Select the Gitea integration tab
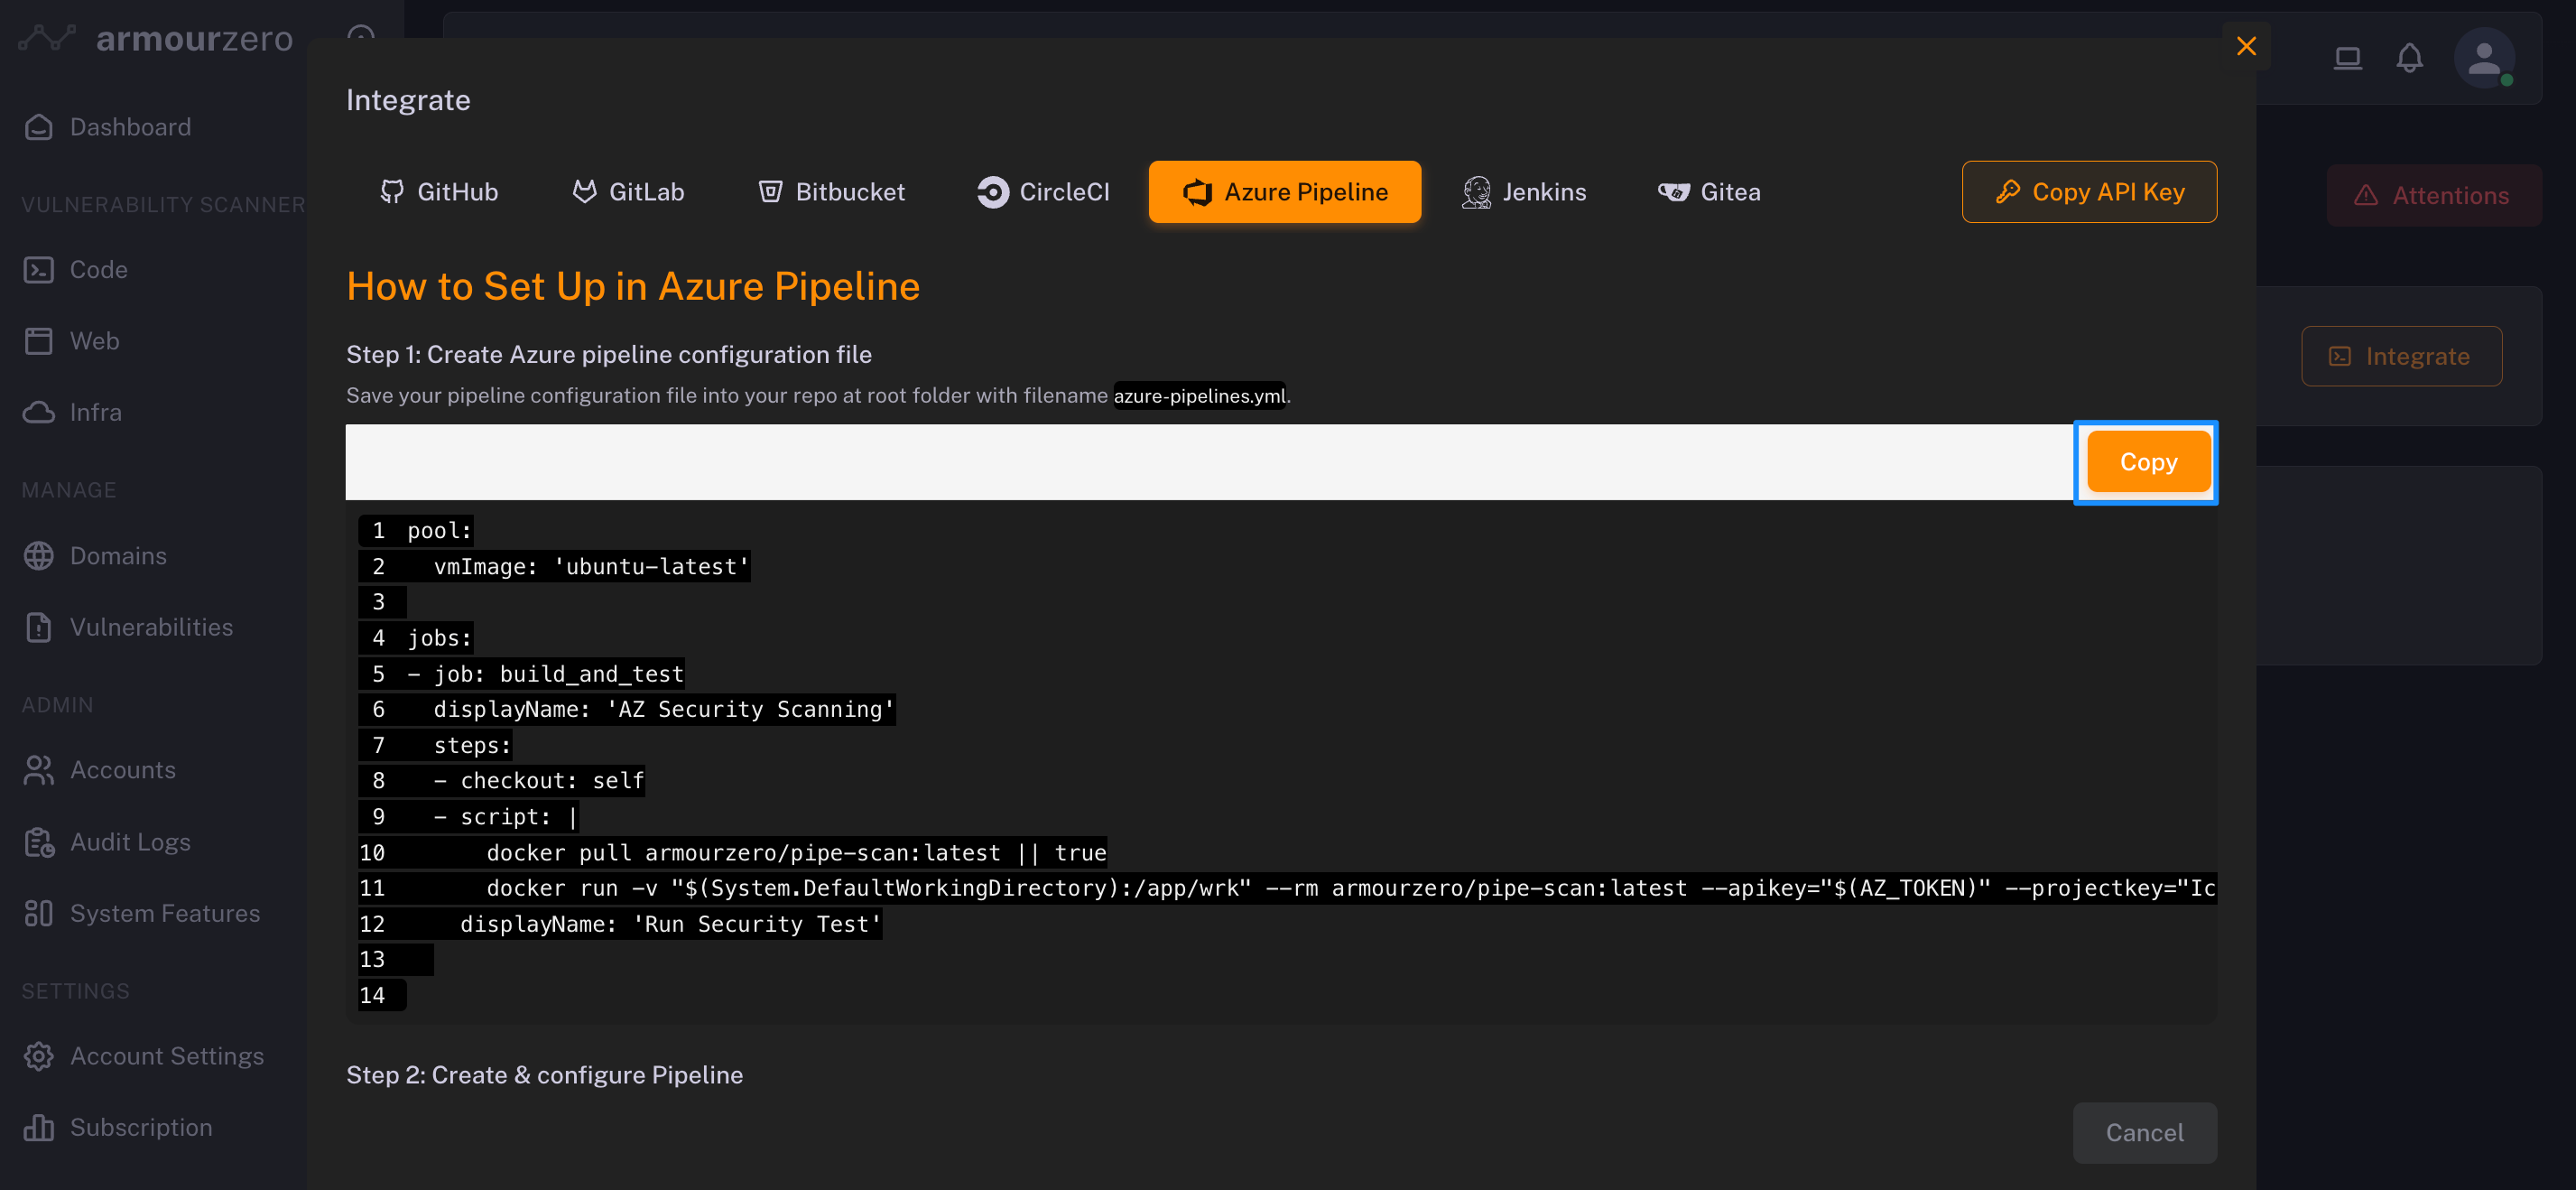The image size is (2576, 1190). click(1709, 192)
